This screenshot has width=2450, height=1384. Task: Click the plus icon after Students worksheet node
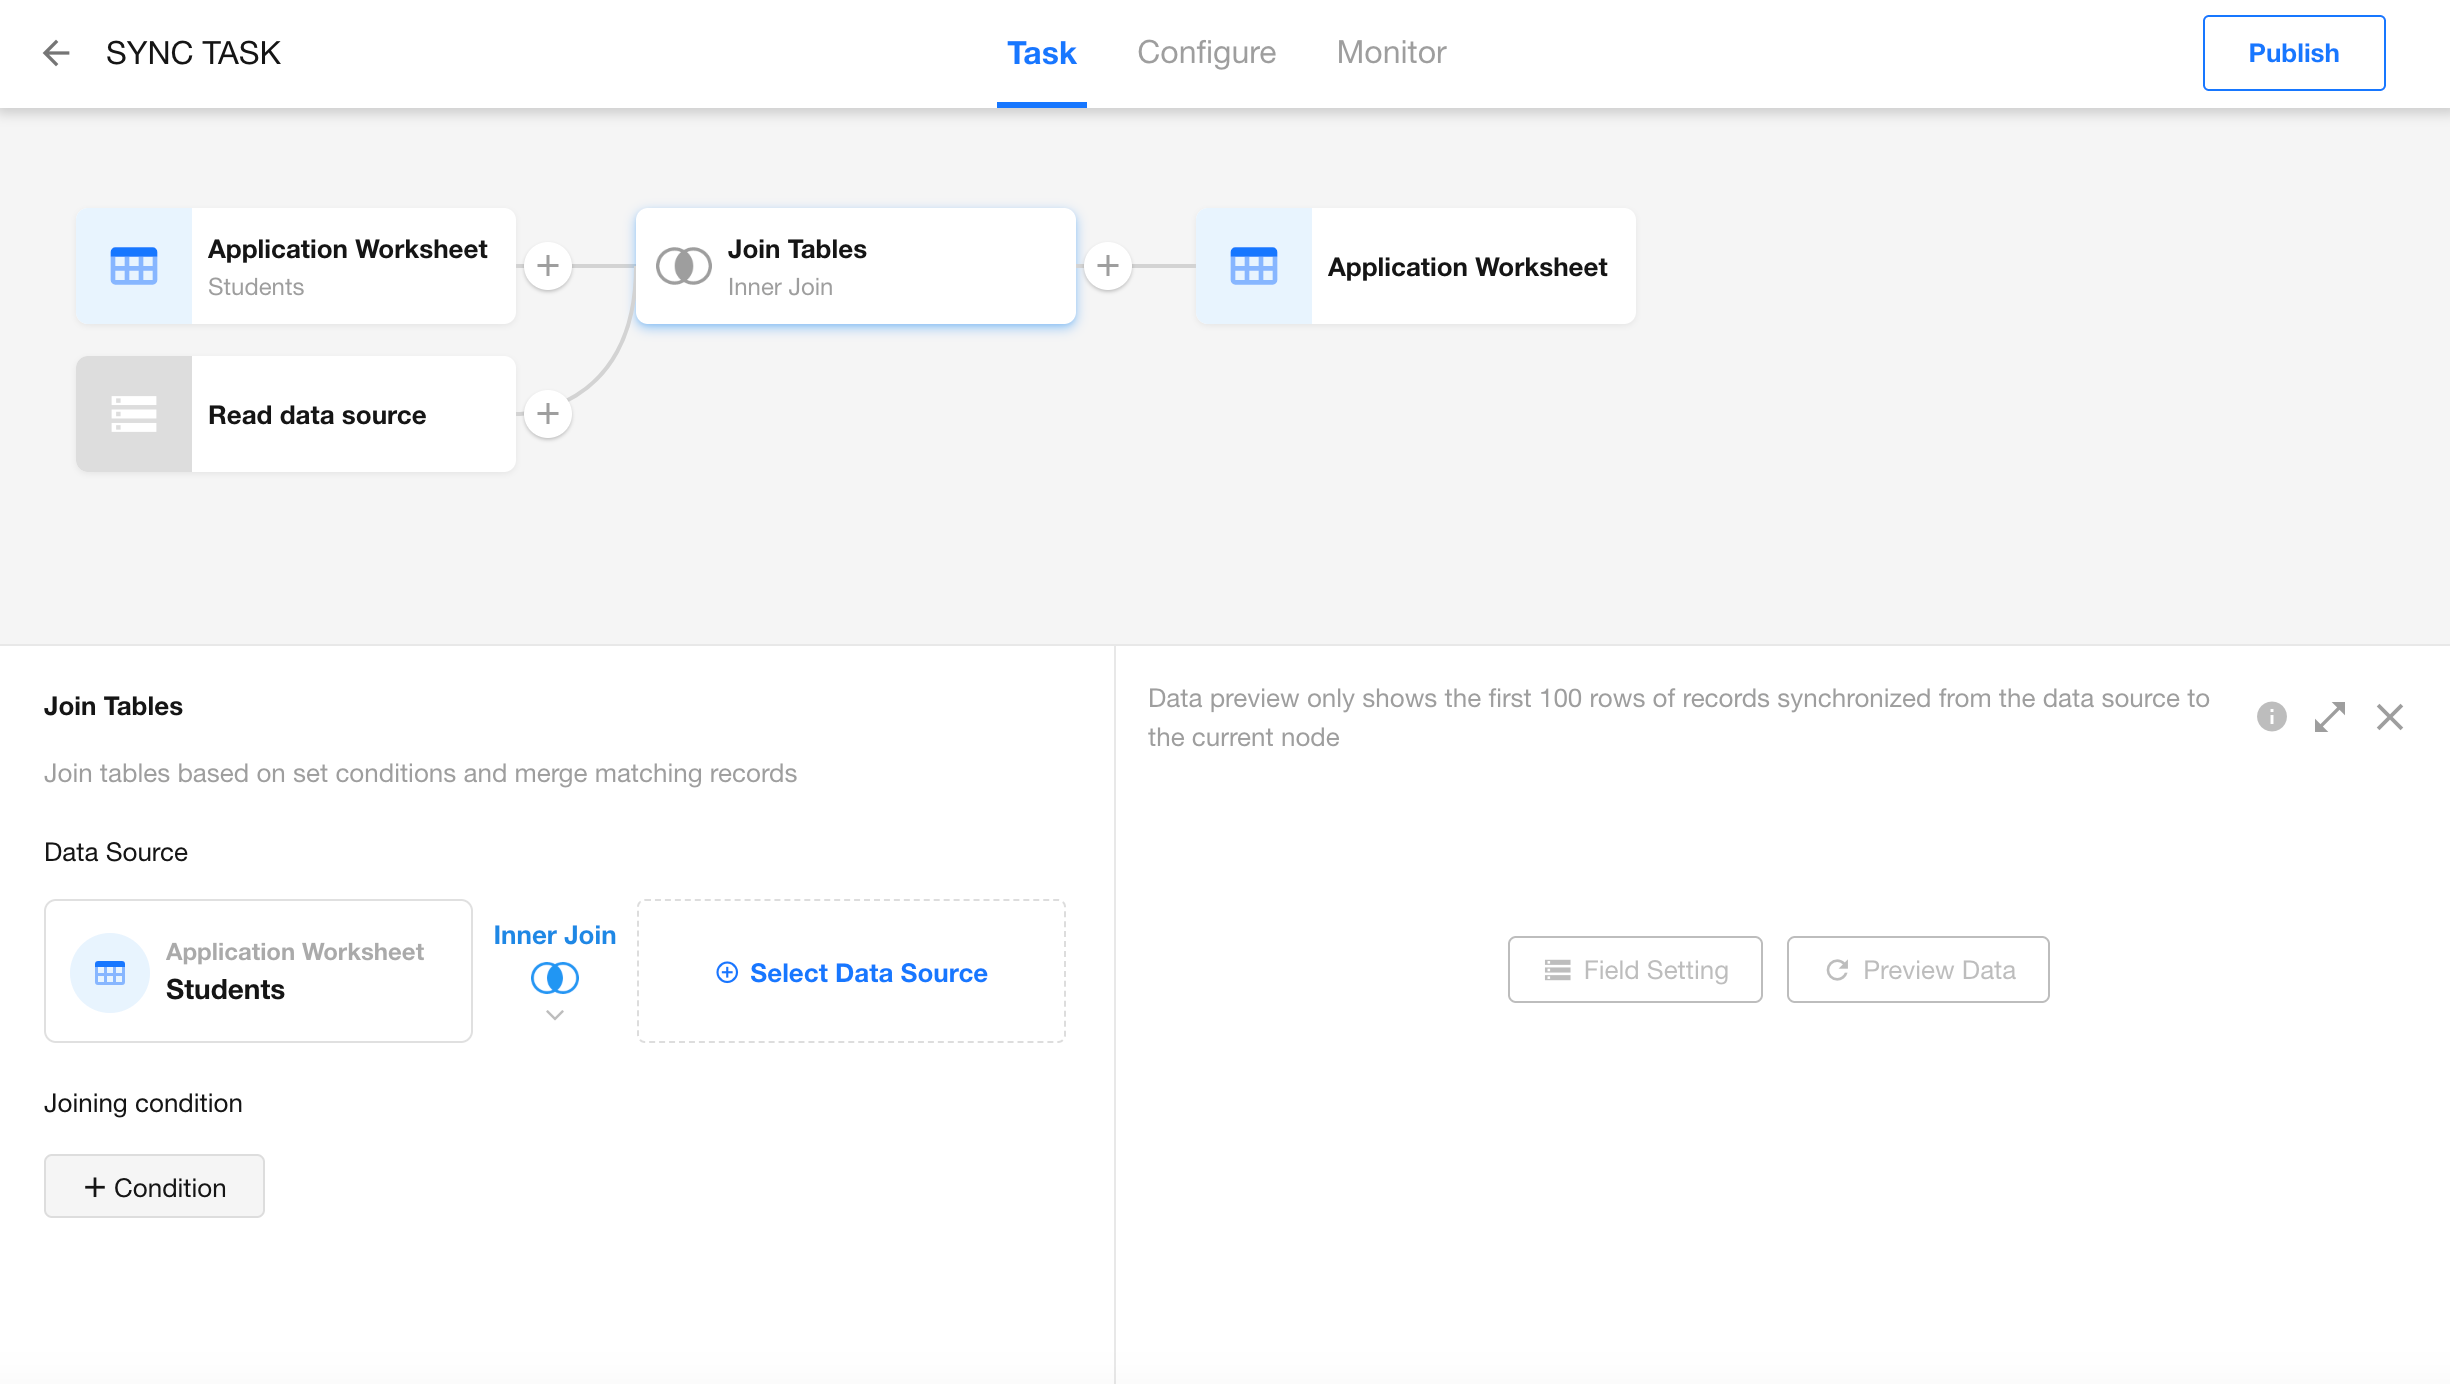pyautogui.click(x=548, y=266)
